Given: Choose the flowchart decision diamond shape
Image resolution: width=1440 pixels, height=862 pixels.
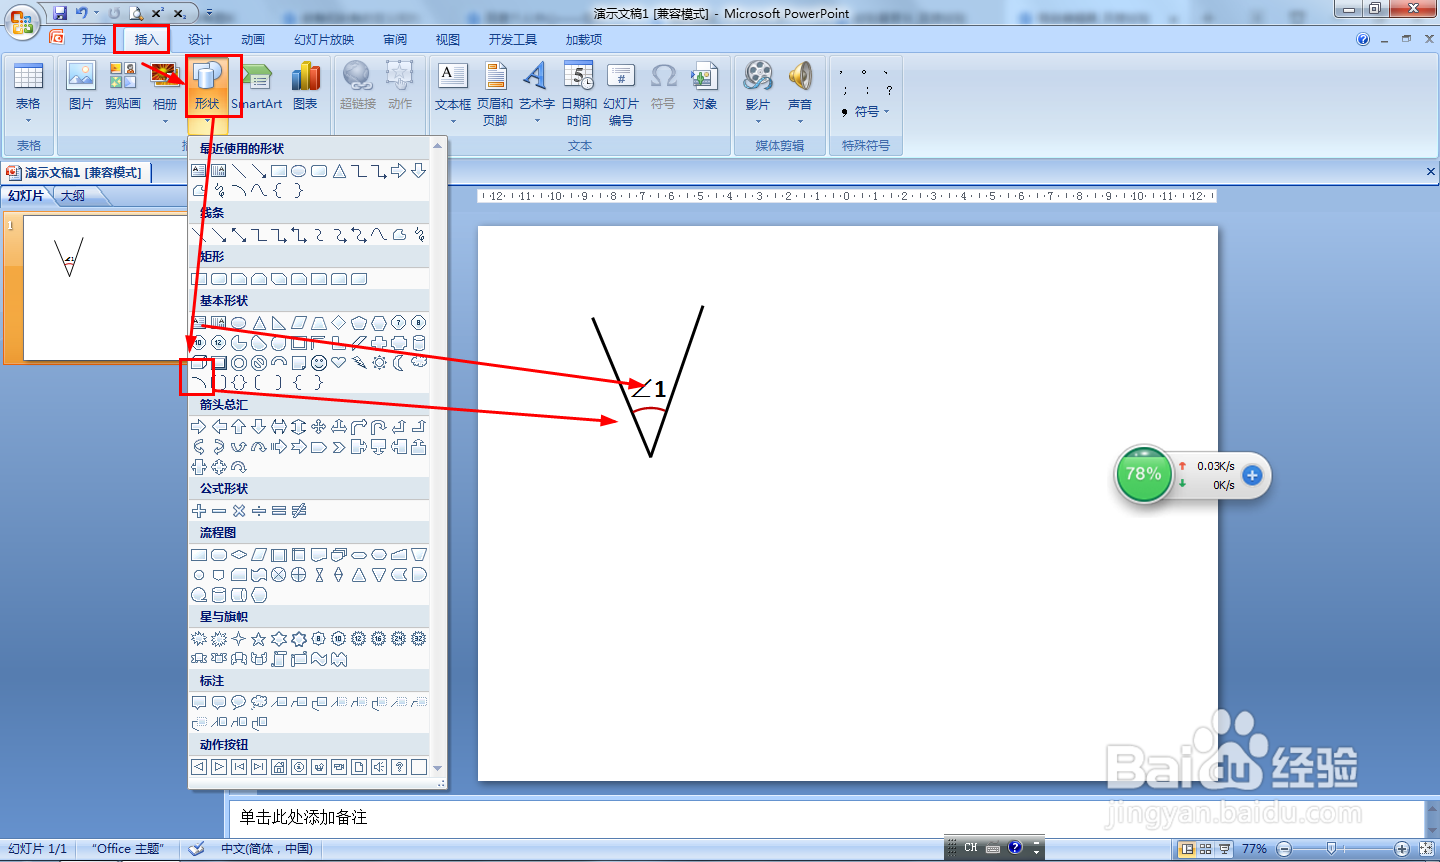Looking at the screenshot, I should pos(239,554).
